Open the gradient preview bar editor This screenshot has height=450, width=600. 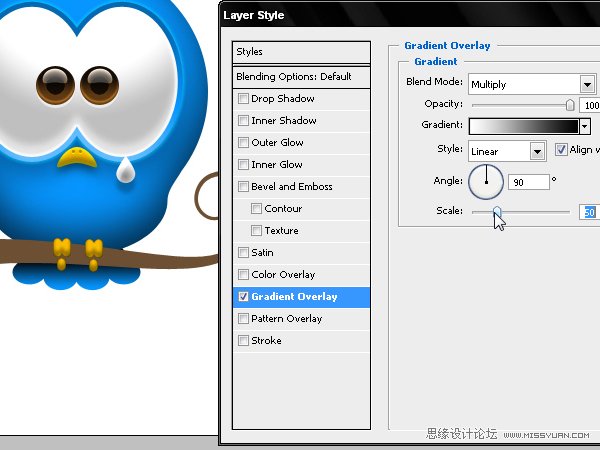pos(524,126)
